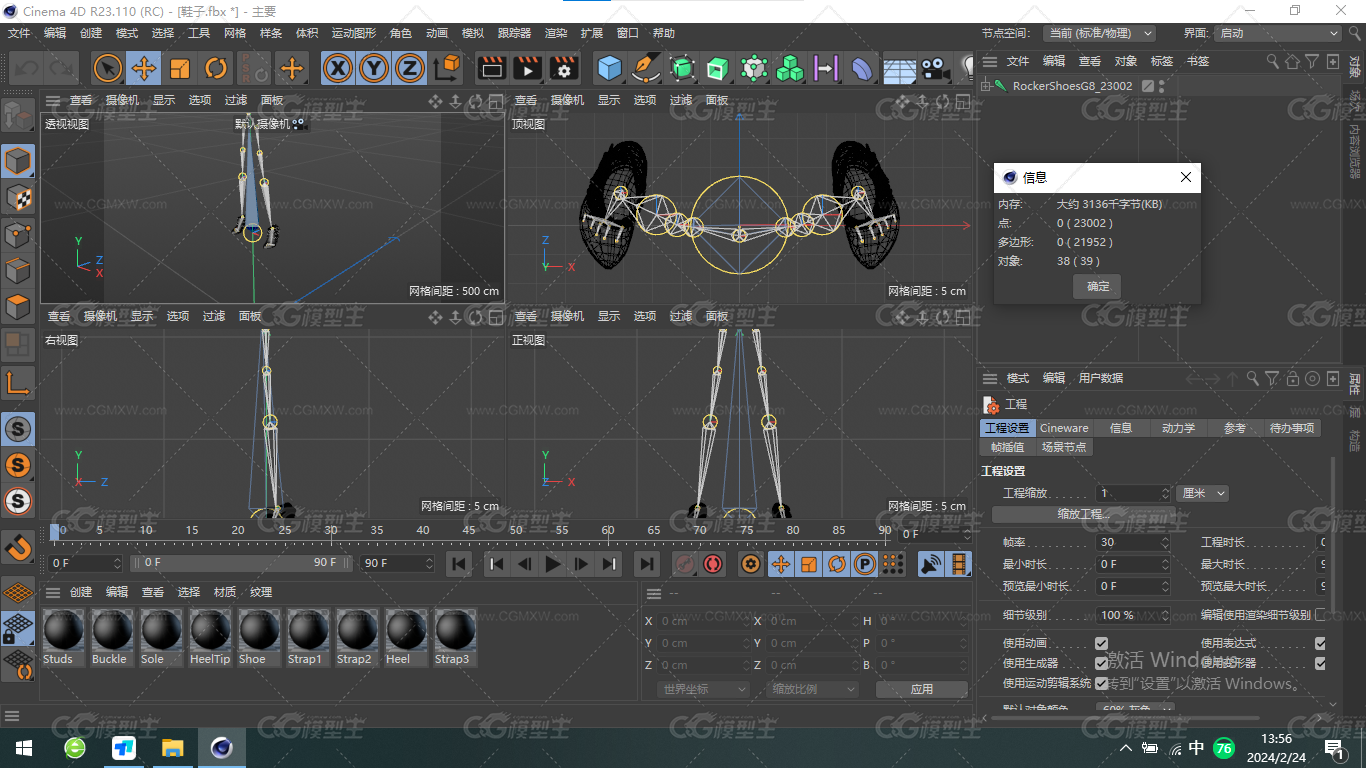Jump to the end of the animation

[647, 564]
